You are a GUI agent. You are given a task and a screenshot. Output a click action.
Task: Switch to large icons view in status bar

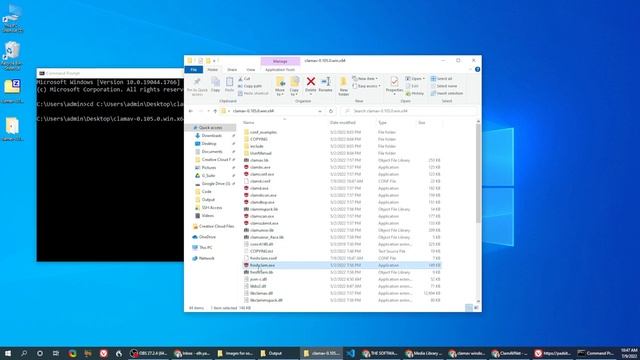click(476, 308)
